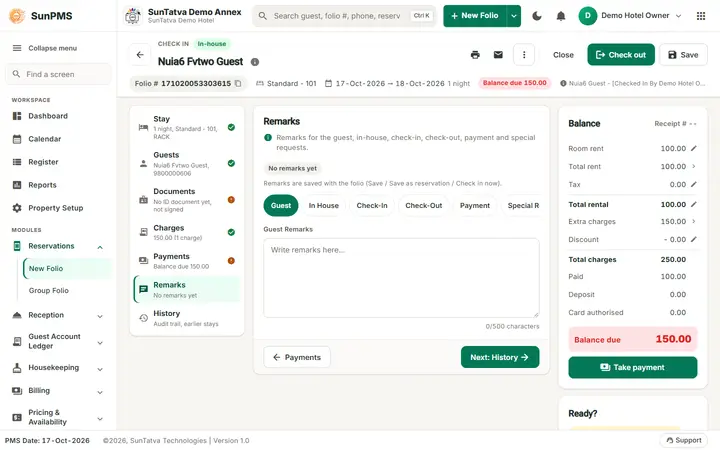720x450 pixels.
Task: Toggle dark mode moon icon
Action: pyautogui.click(x=537, y=16)
